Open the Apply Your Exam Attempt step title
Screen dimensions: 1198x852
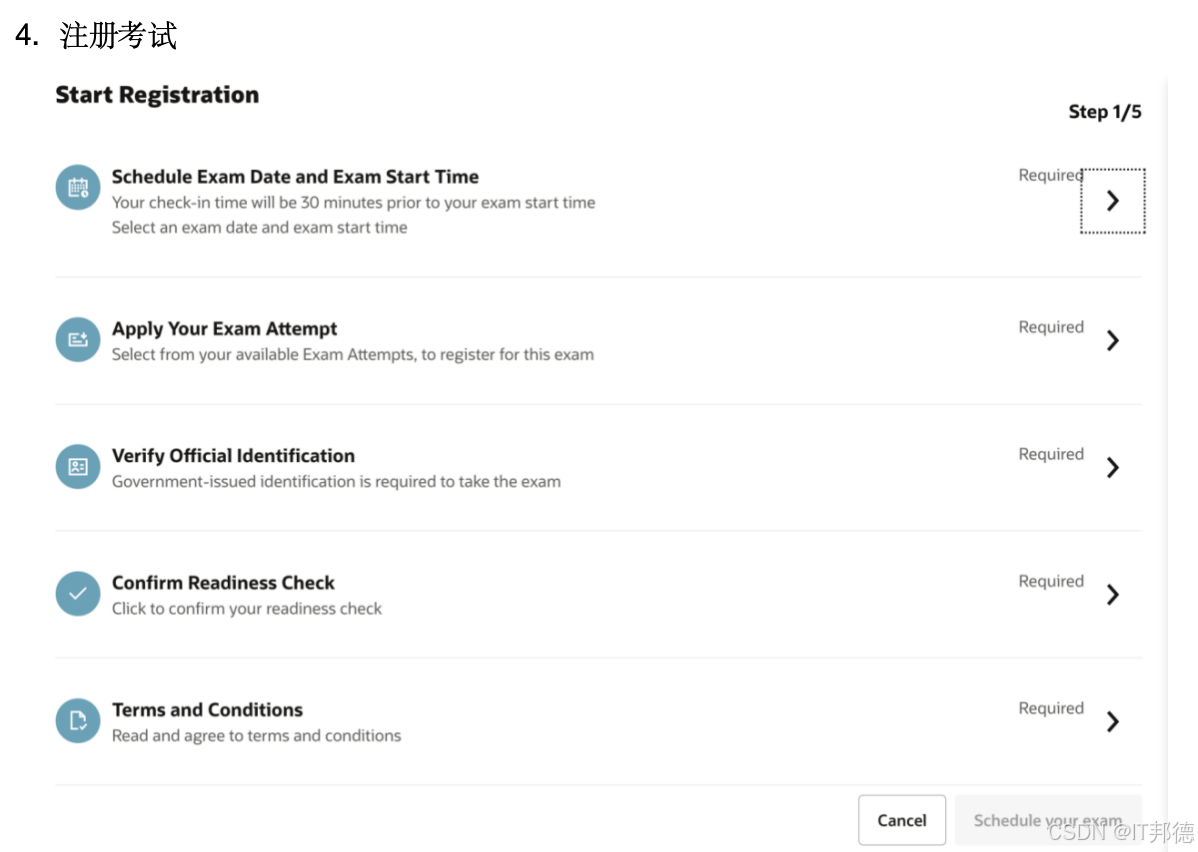(x=224, y=329)
